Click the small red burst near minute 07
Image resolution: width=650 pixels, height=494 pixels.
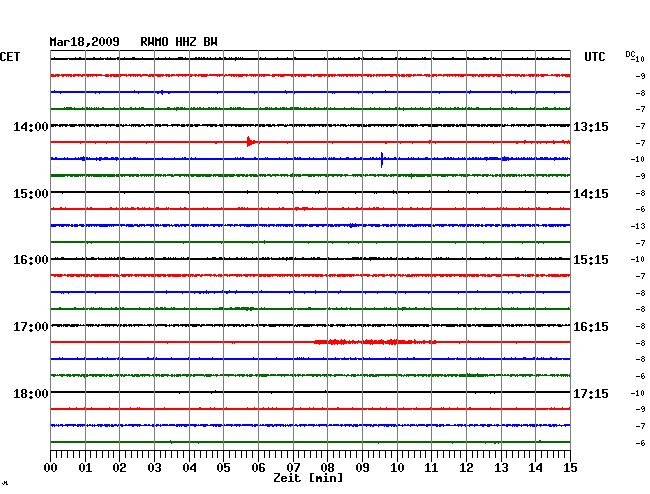pyautogui.click(x=301, y=208)
